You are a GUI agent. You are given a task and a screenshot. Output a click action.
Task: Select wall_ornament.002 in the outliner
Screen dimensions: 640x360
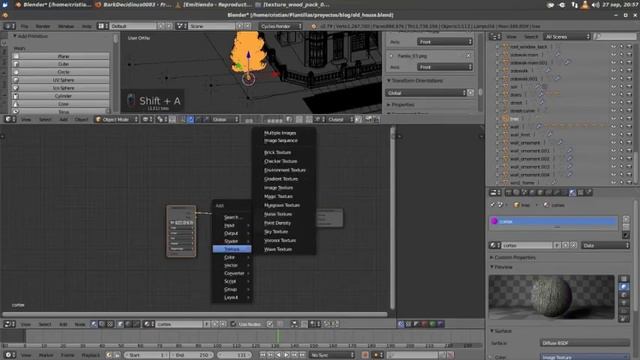click(x=530, y=159)
